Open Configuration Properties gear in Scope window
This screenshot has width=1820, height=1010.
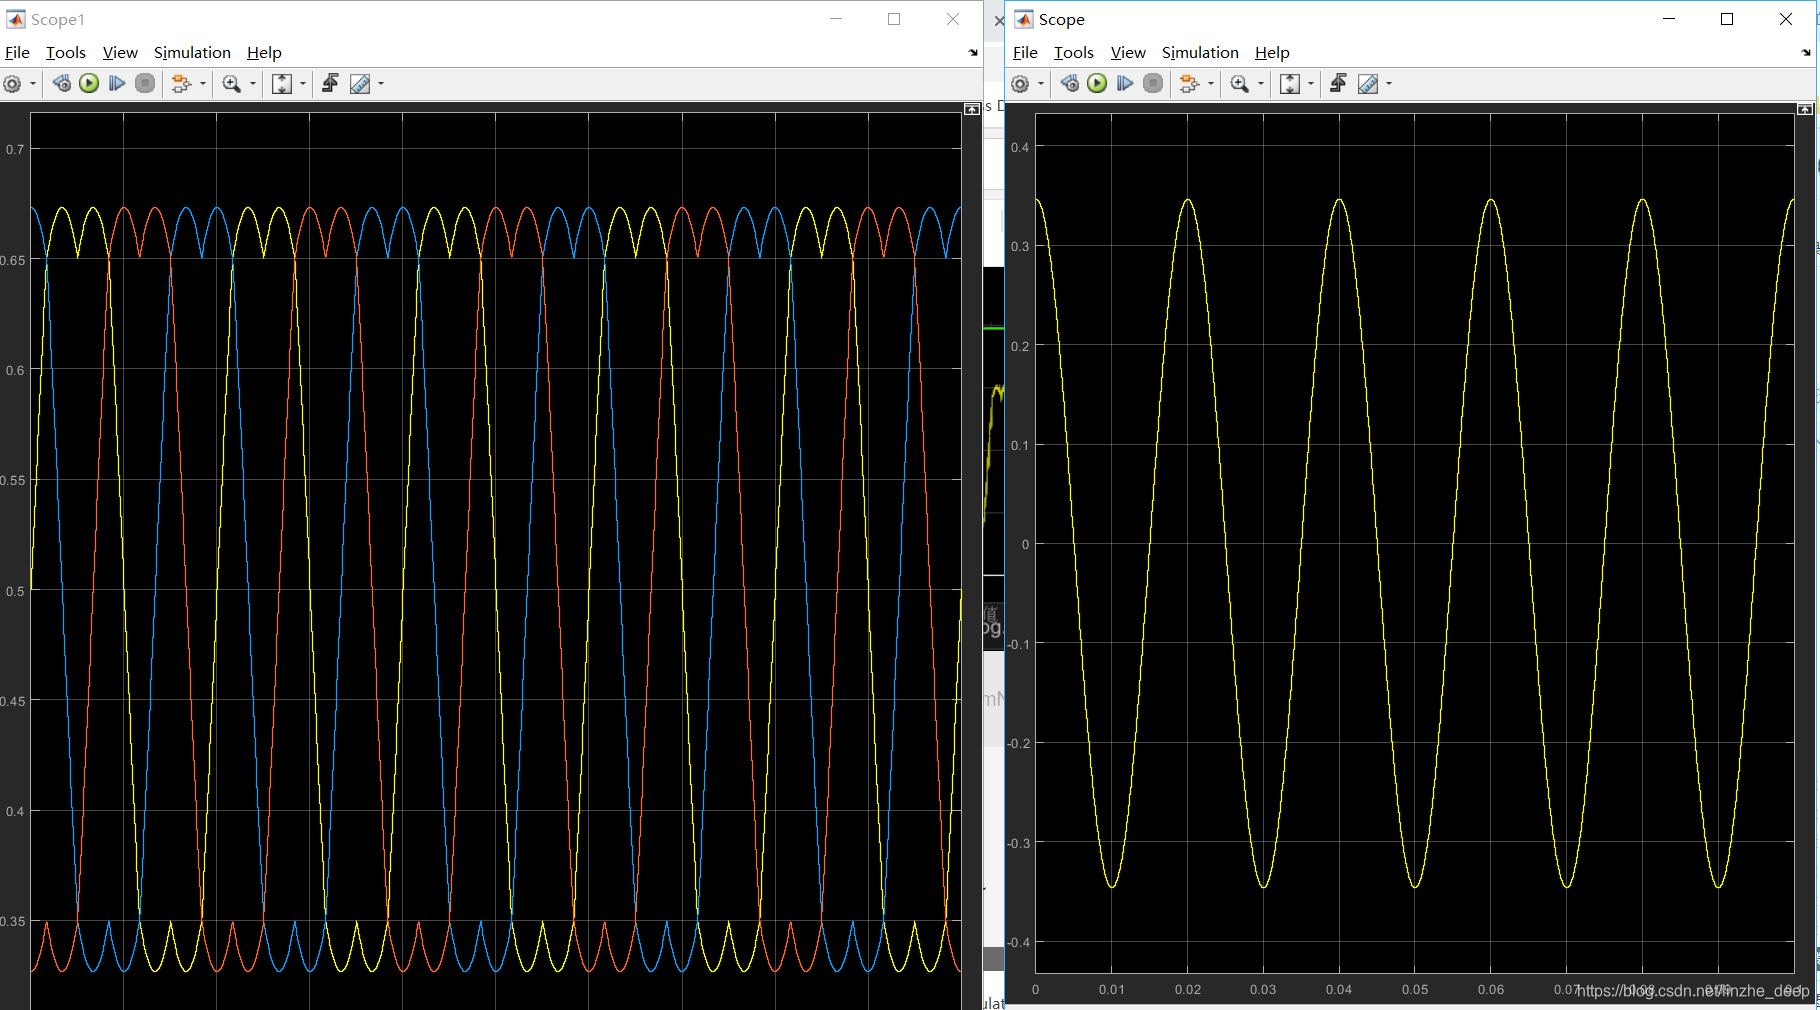coord(1020,84)
